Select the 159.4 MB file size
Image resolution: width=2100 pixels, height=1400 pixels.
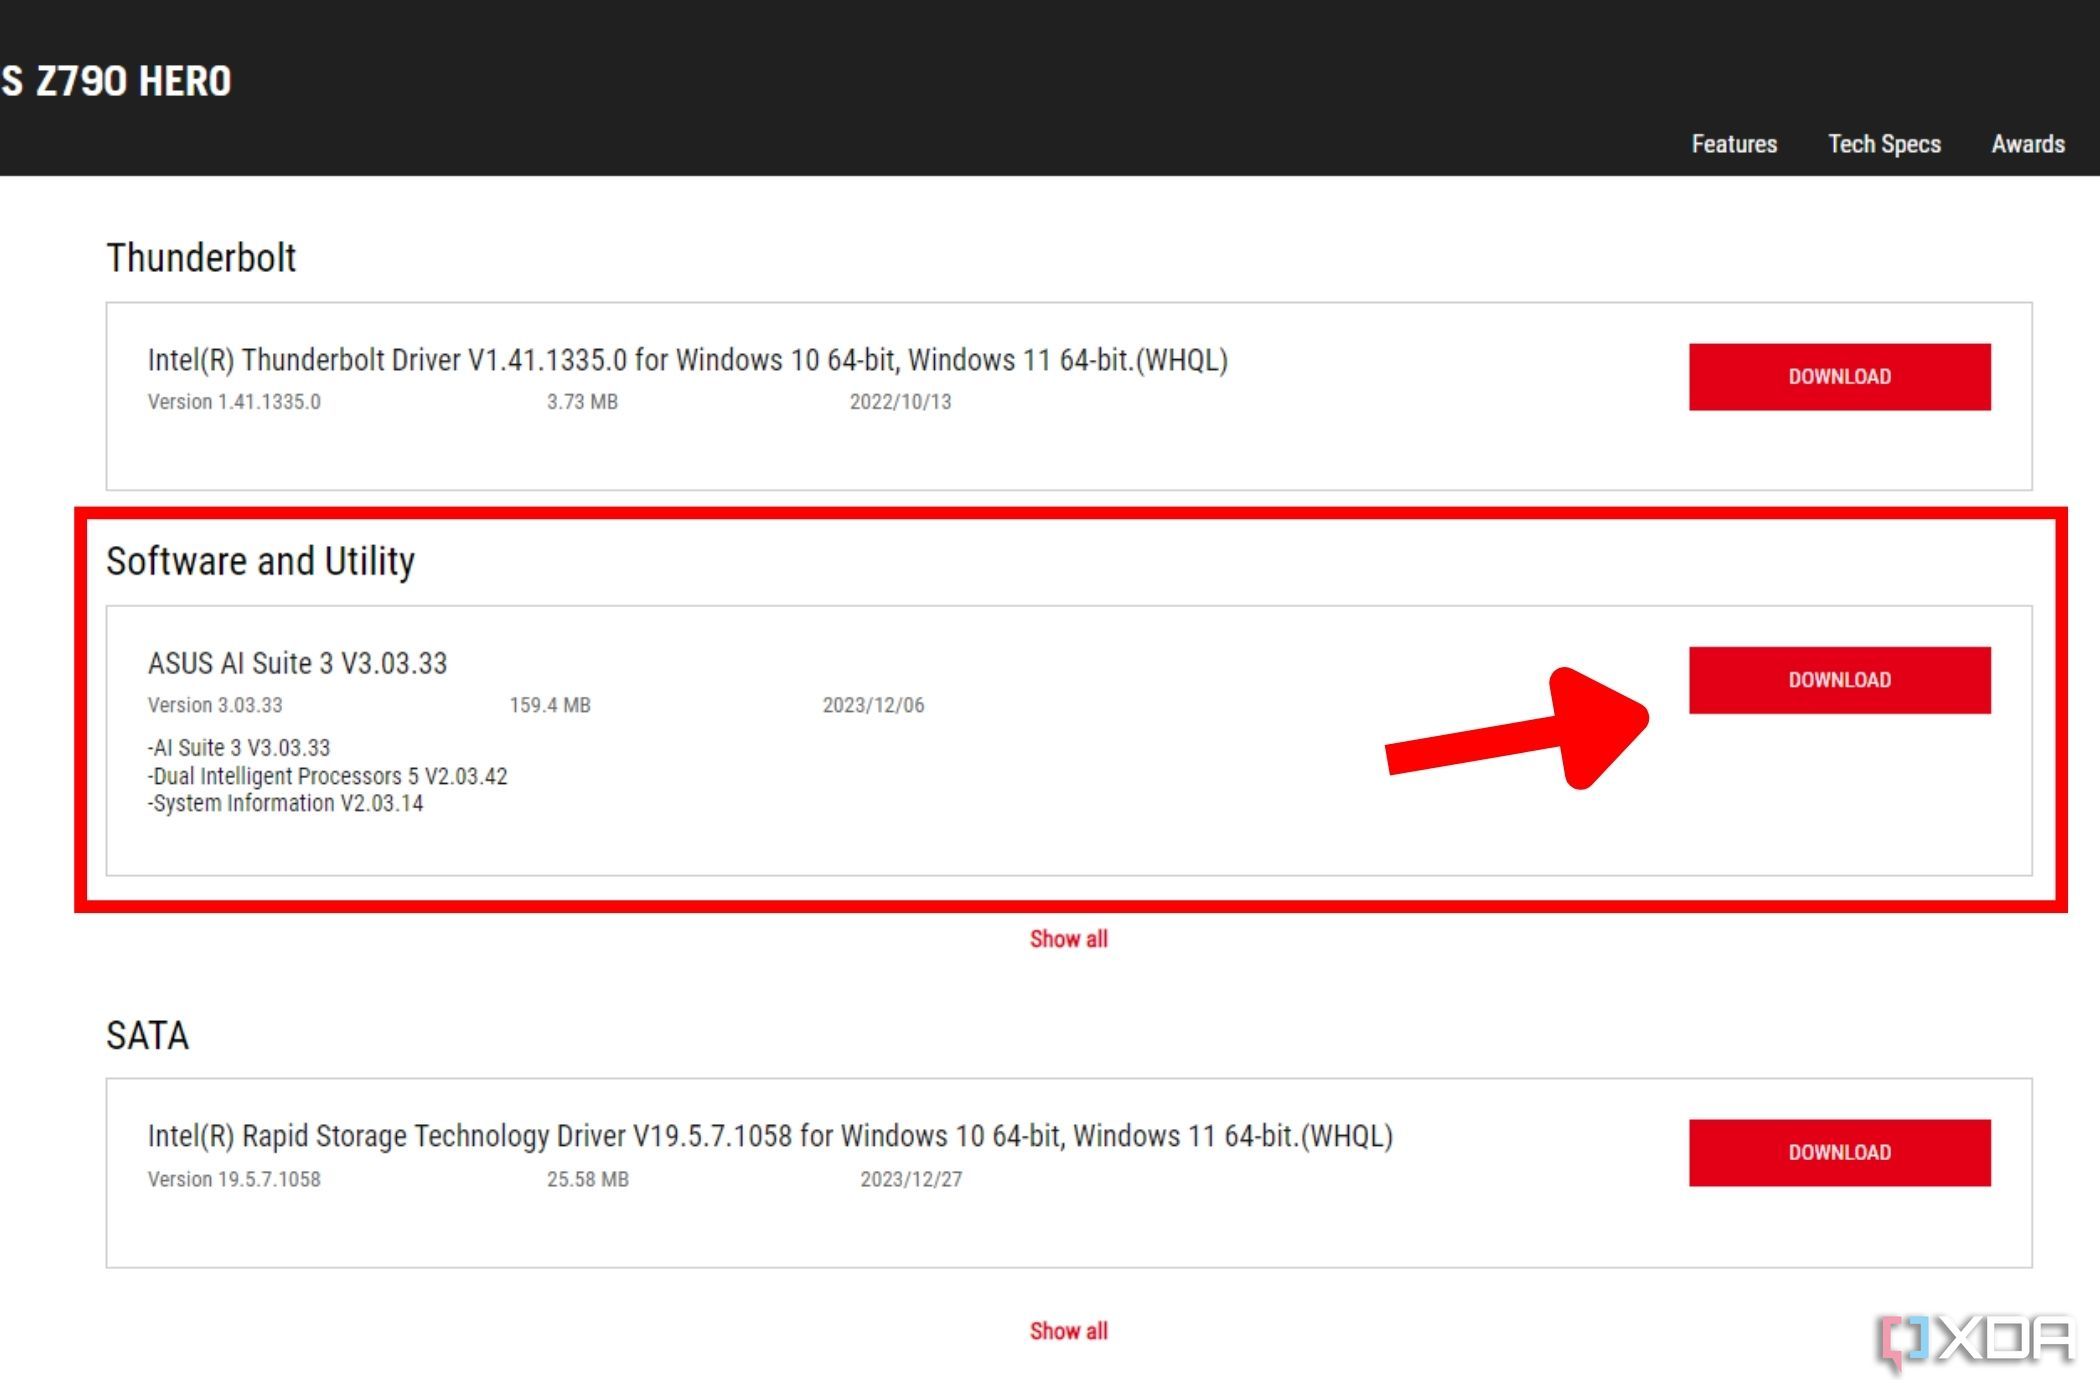[x=550, y=705]
